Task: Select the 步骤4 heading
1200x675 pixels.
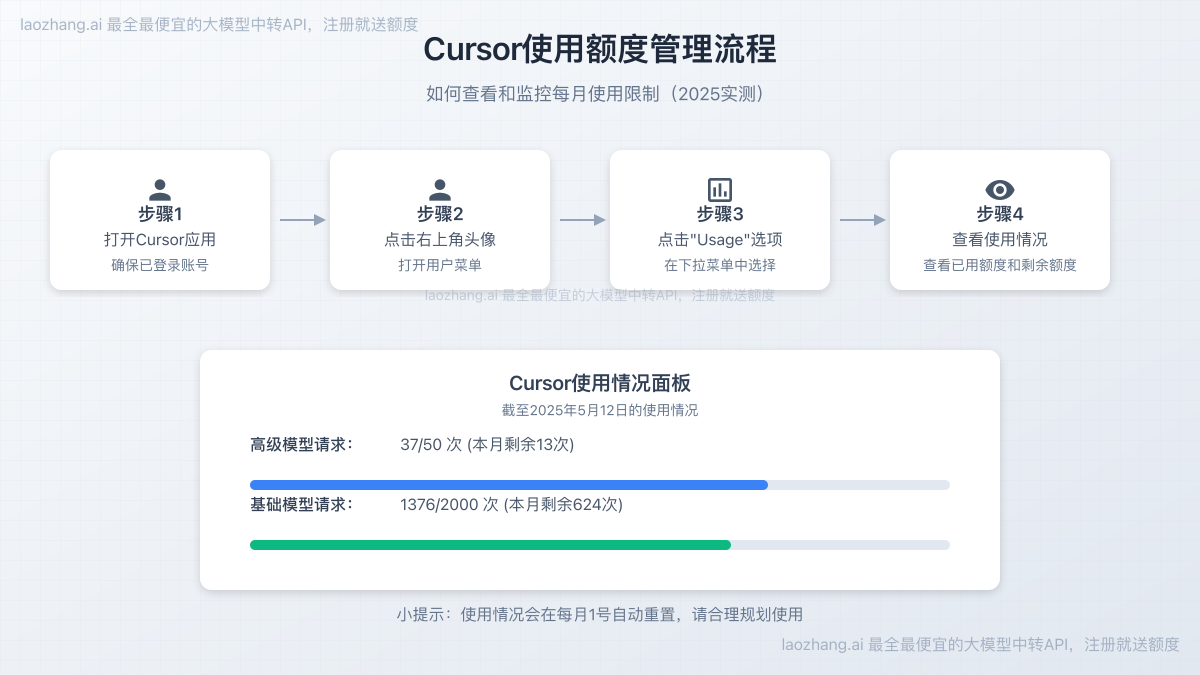Action: pyautogui.click(x=1000, y=214)
